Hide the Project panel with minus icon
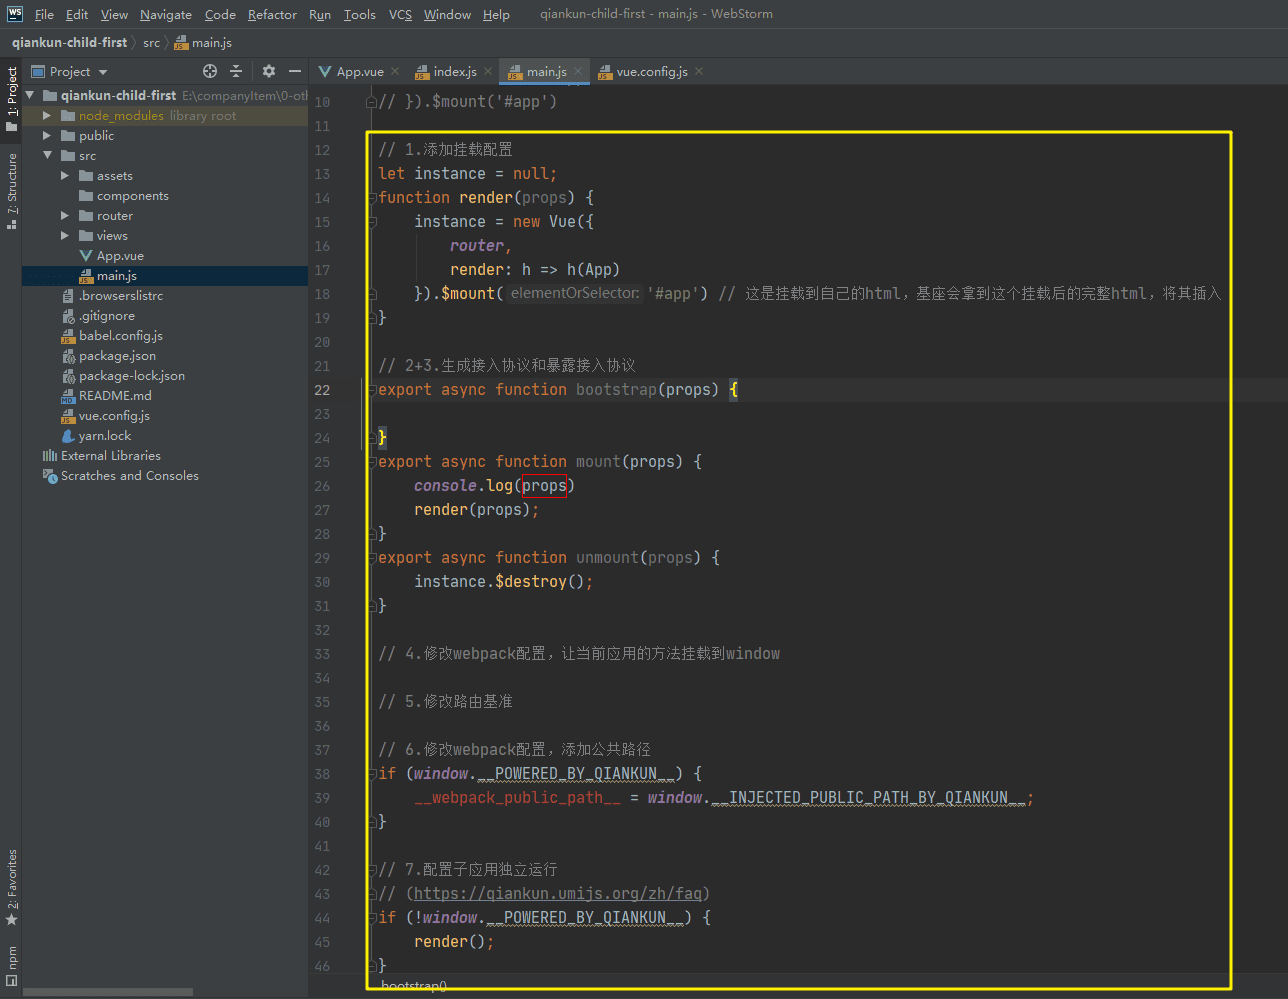1288x999 pixels. tap(295, 71)
